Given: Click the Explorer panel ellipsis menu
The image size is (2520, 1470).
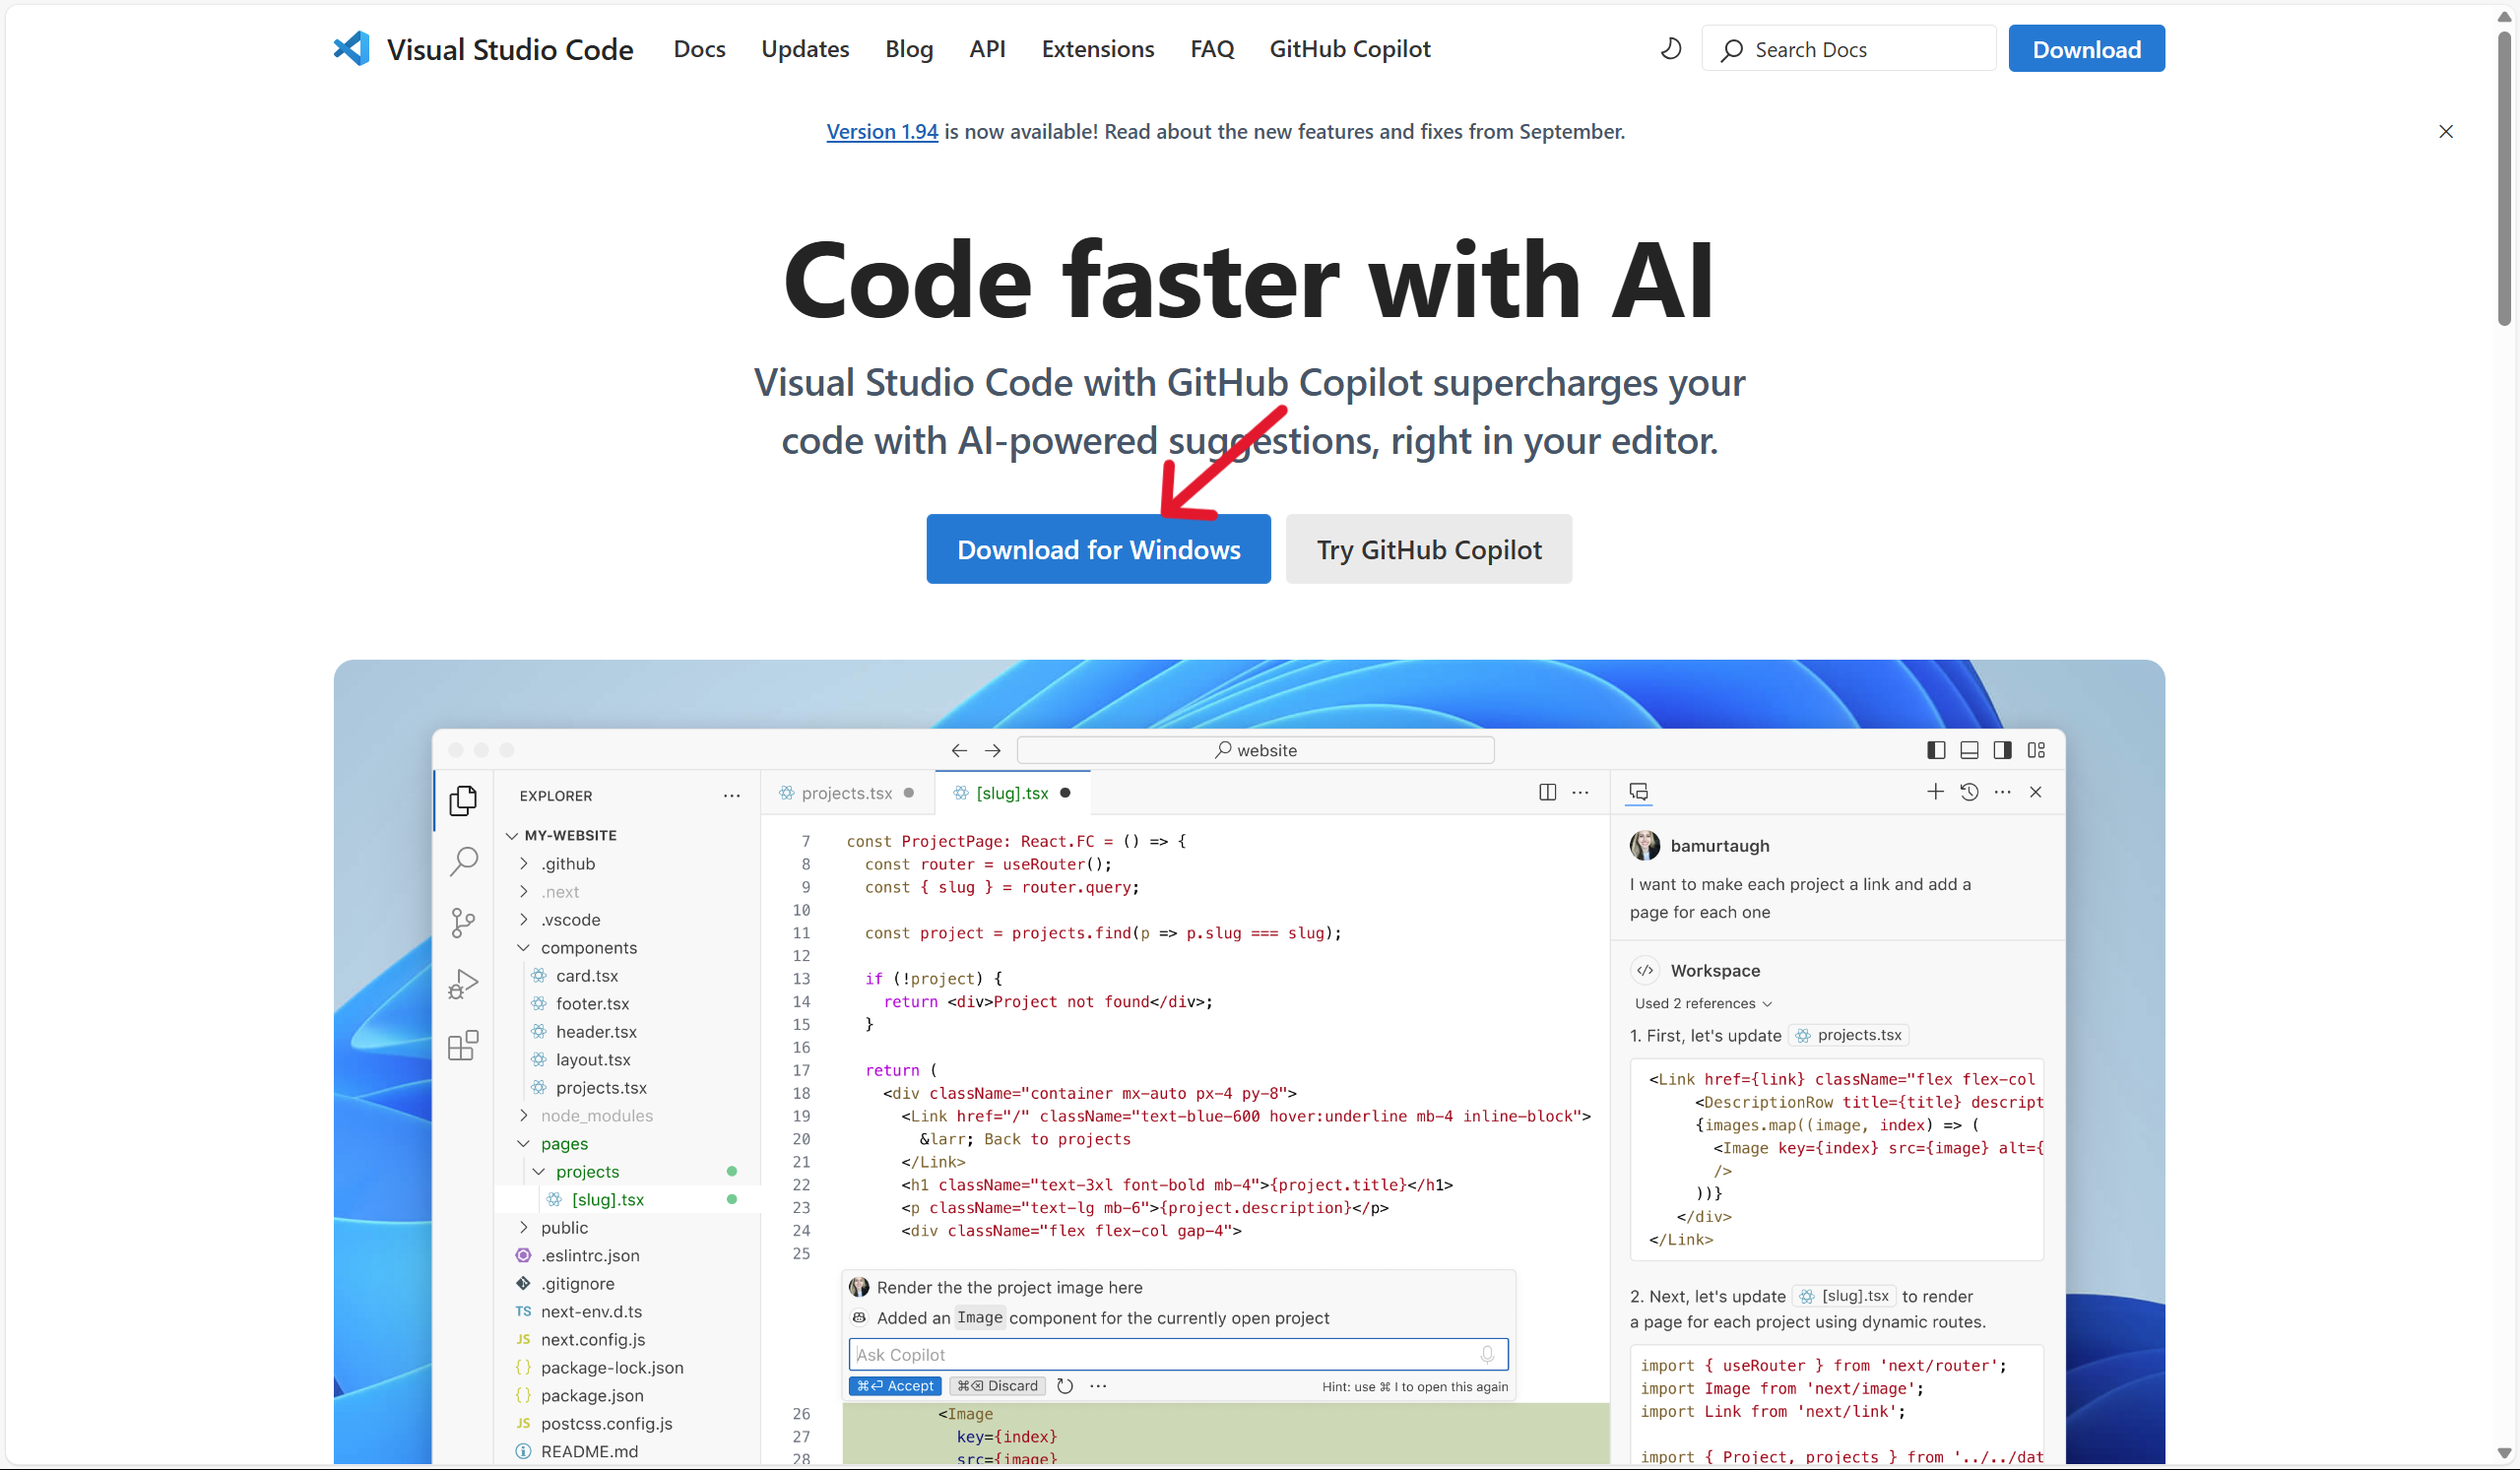Looking at the screenshot, I should (x=732, y=796).
